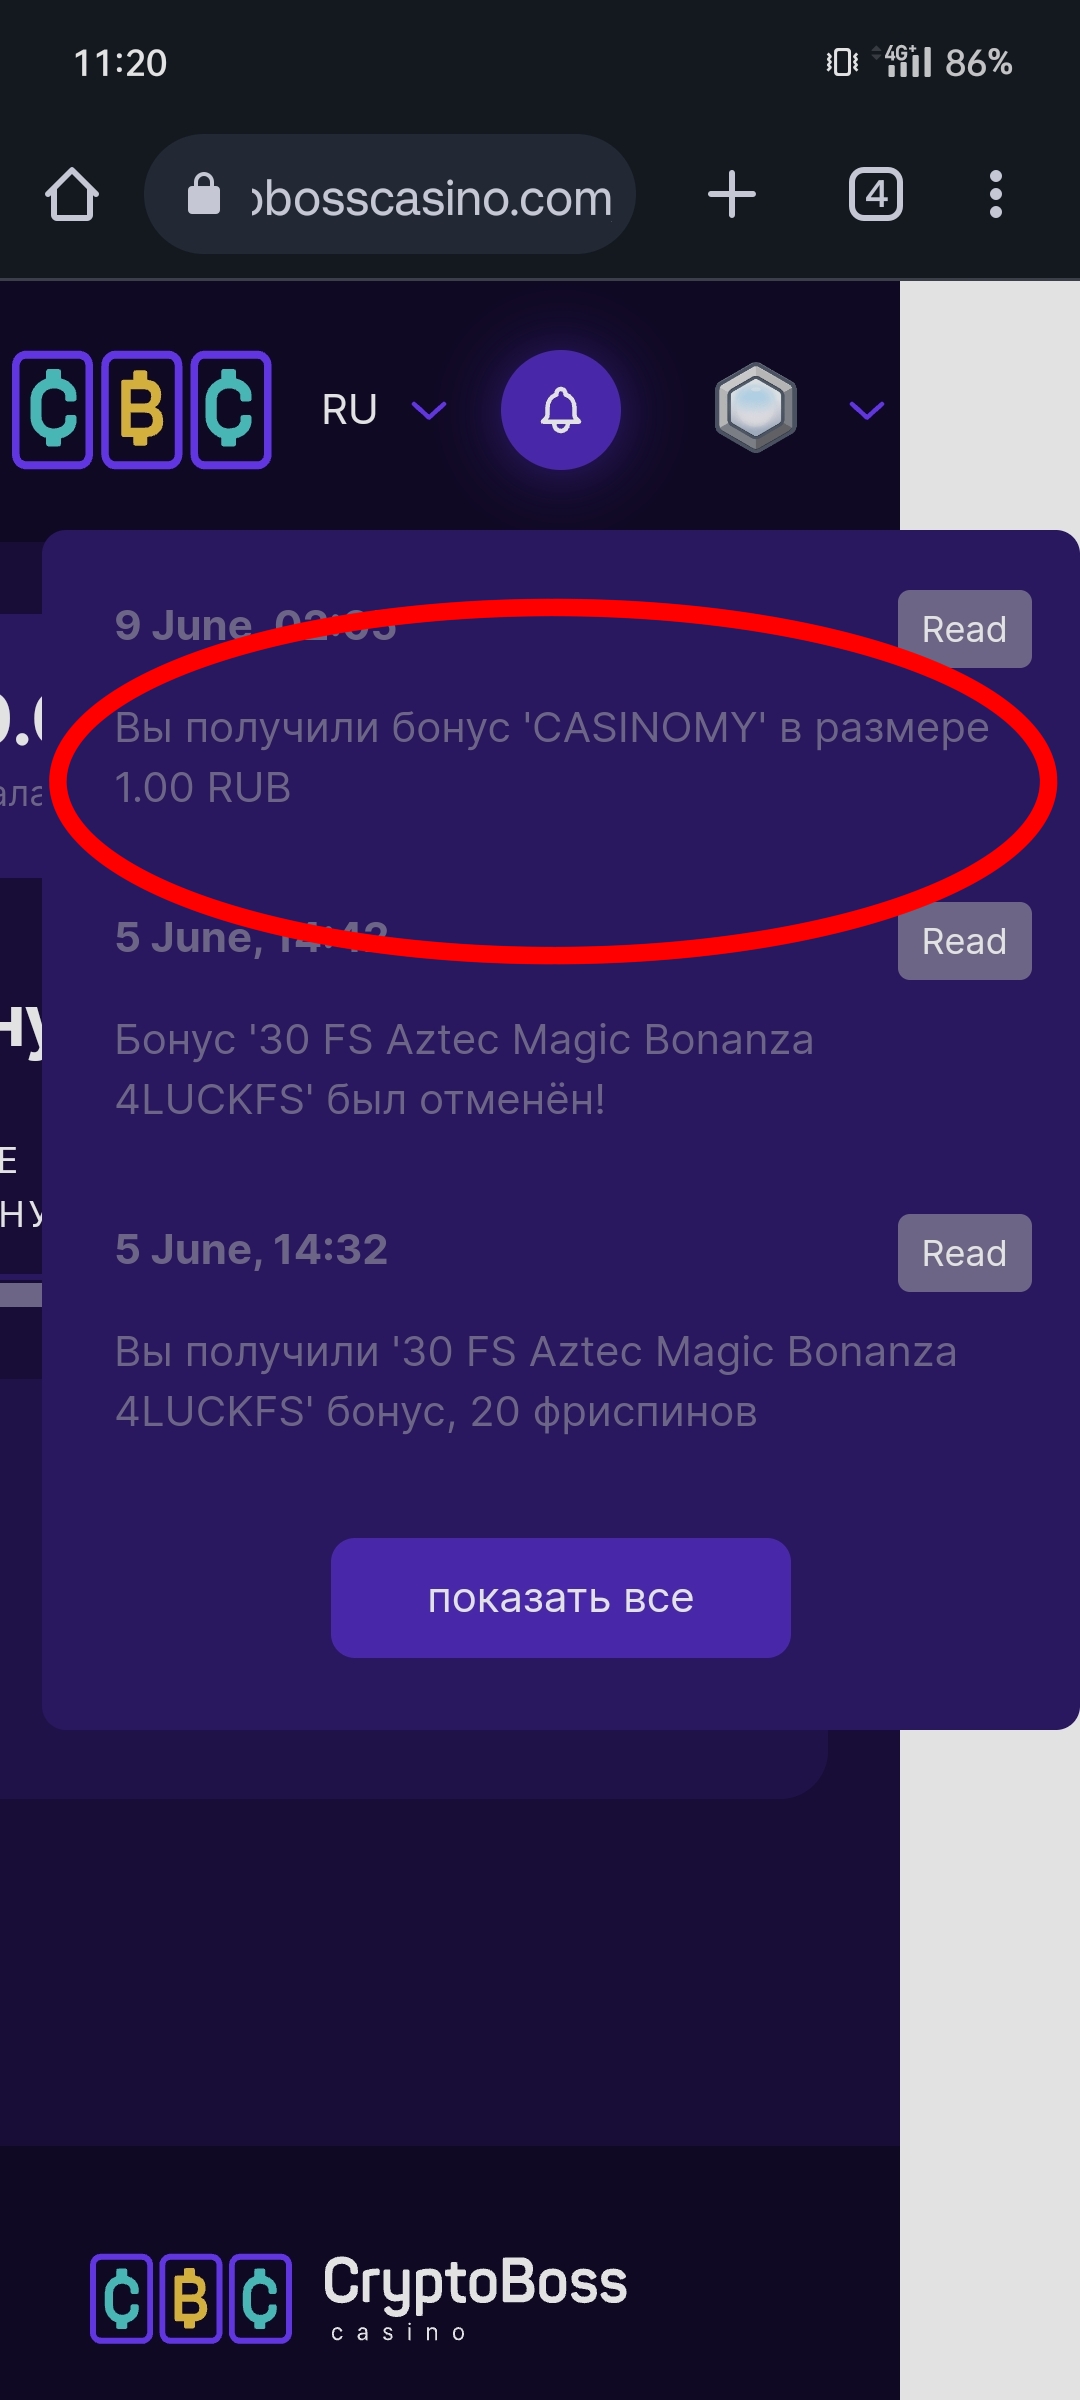Viewport: 1080px width, 2400px height.
Task: Click the hexagon profile avatar icon
Action: point(756,408)
